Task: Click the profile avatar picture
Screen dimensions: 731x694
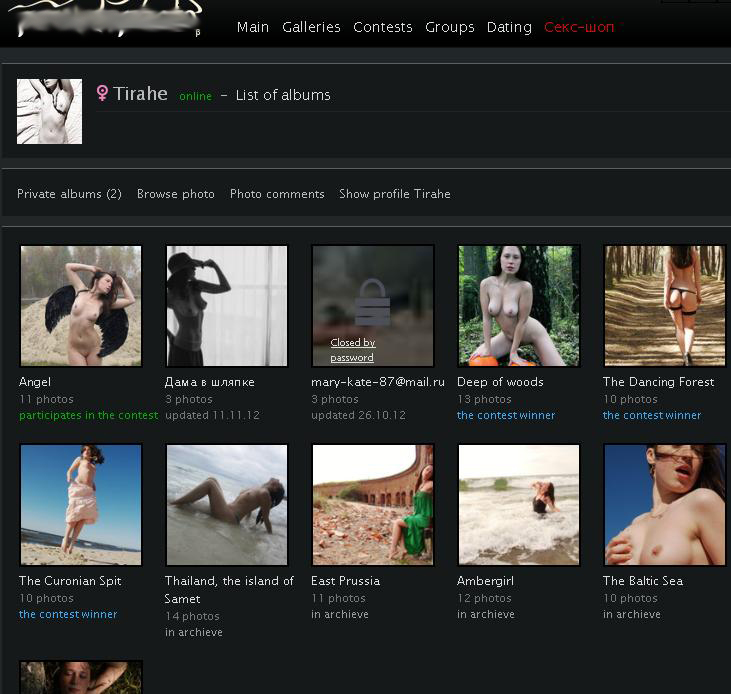Action: pyautogui.click(x=49, y=111)
